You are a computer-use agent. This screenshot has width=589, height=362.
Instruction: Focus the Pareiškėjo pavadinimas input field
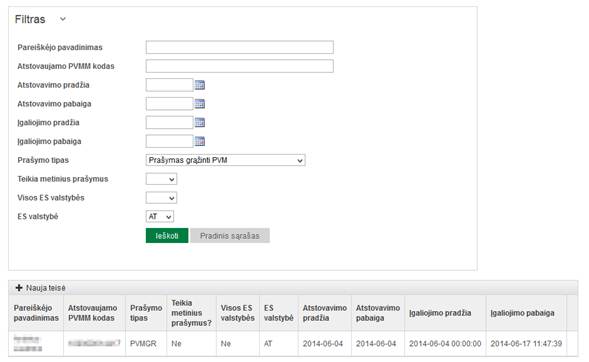240,47
